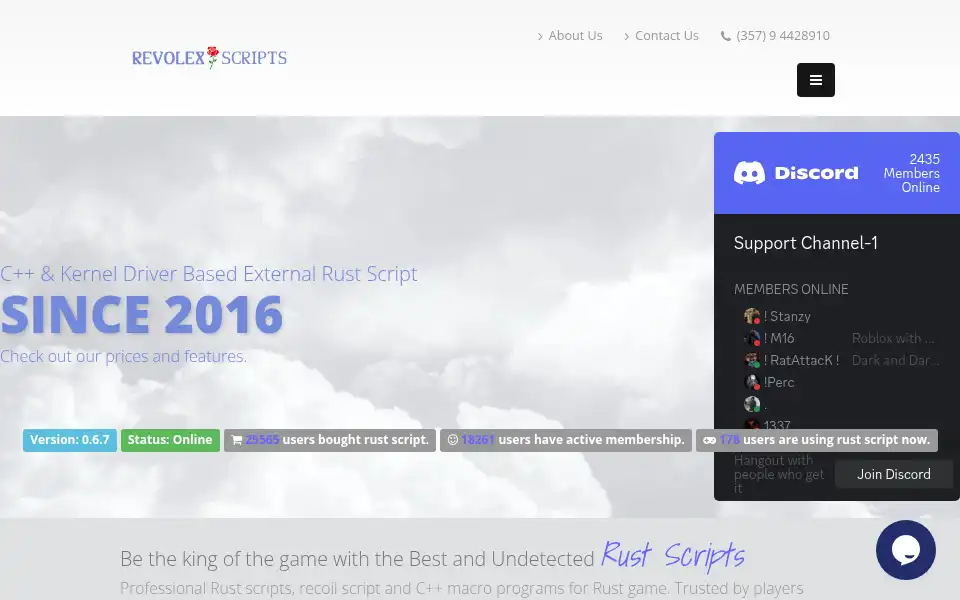Open the chat bubble widget
The width and height of the screenshot is (960, 600).
coord(906,550)
